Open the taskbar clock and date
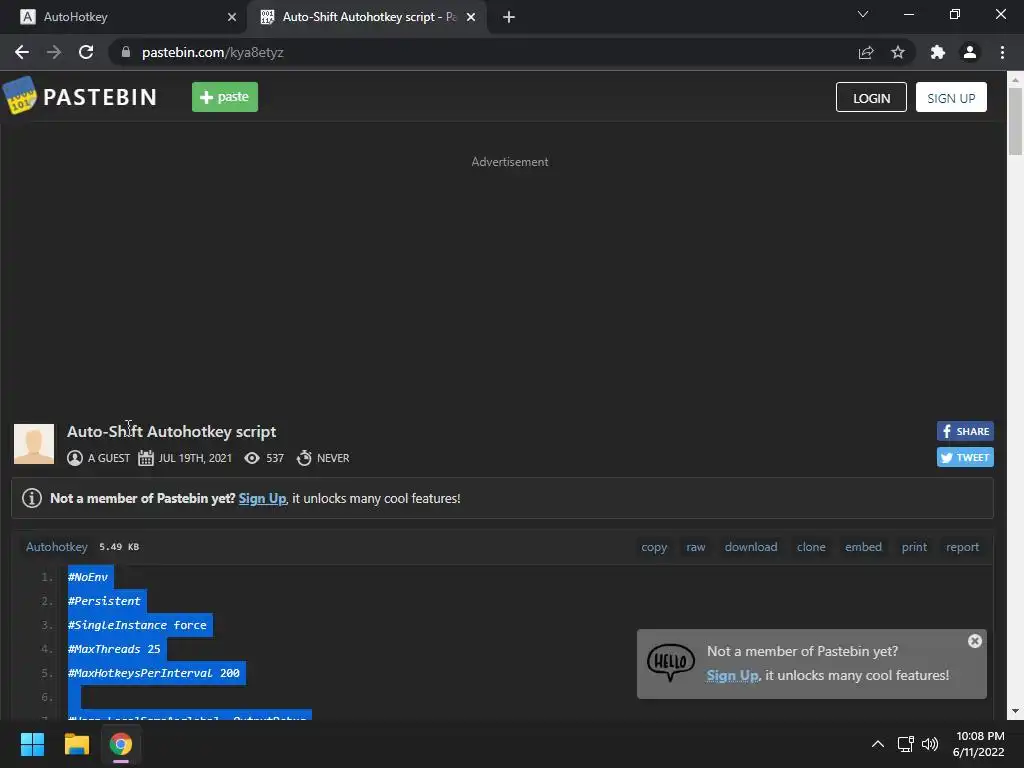This screenshot has height=768, width=1024. click(978, 744)
